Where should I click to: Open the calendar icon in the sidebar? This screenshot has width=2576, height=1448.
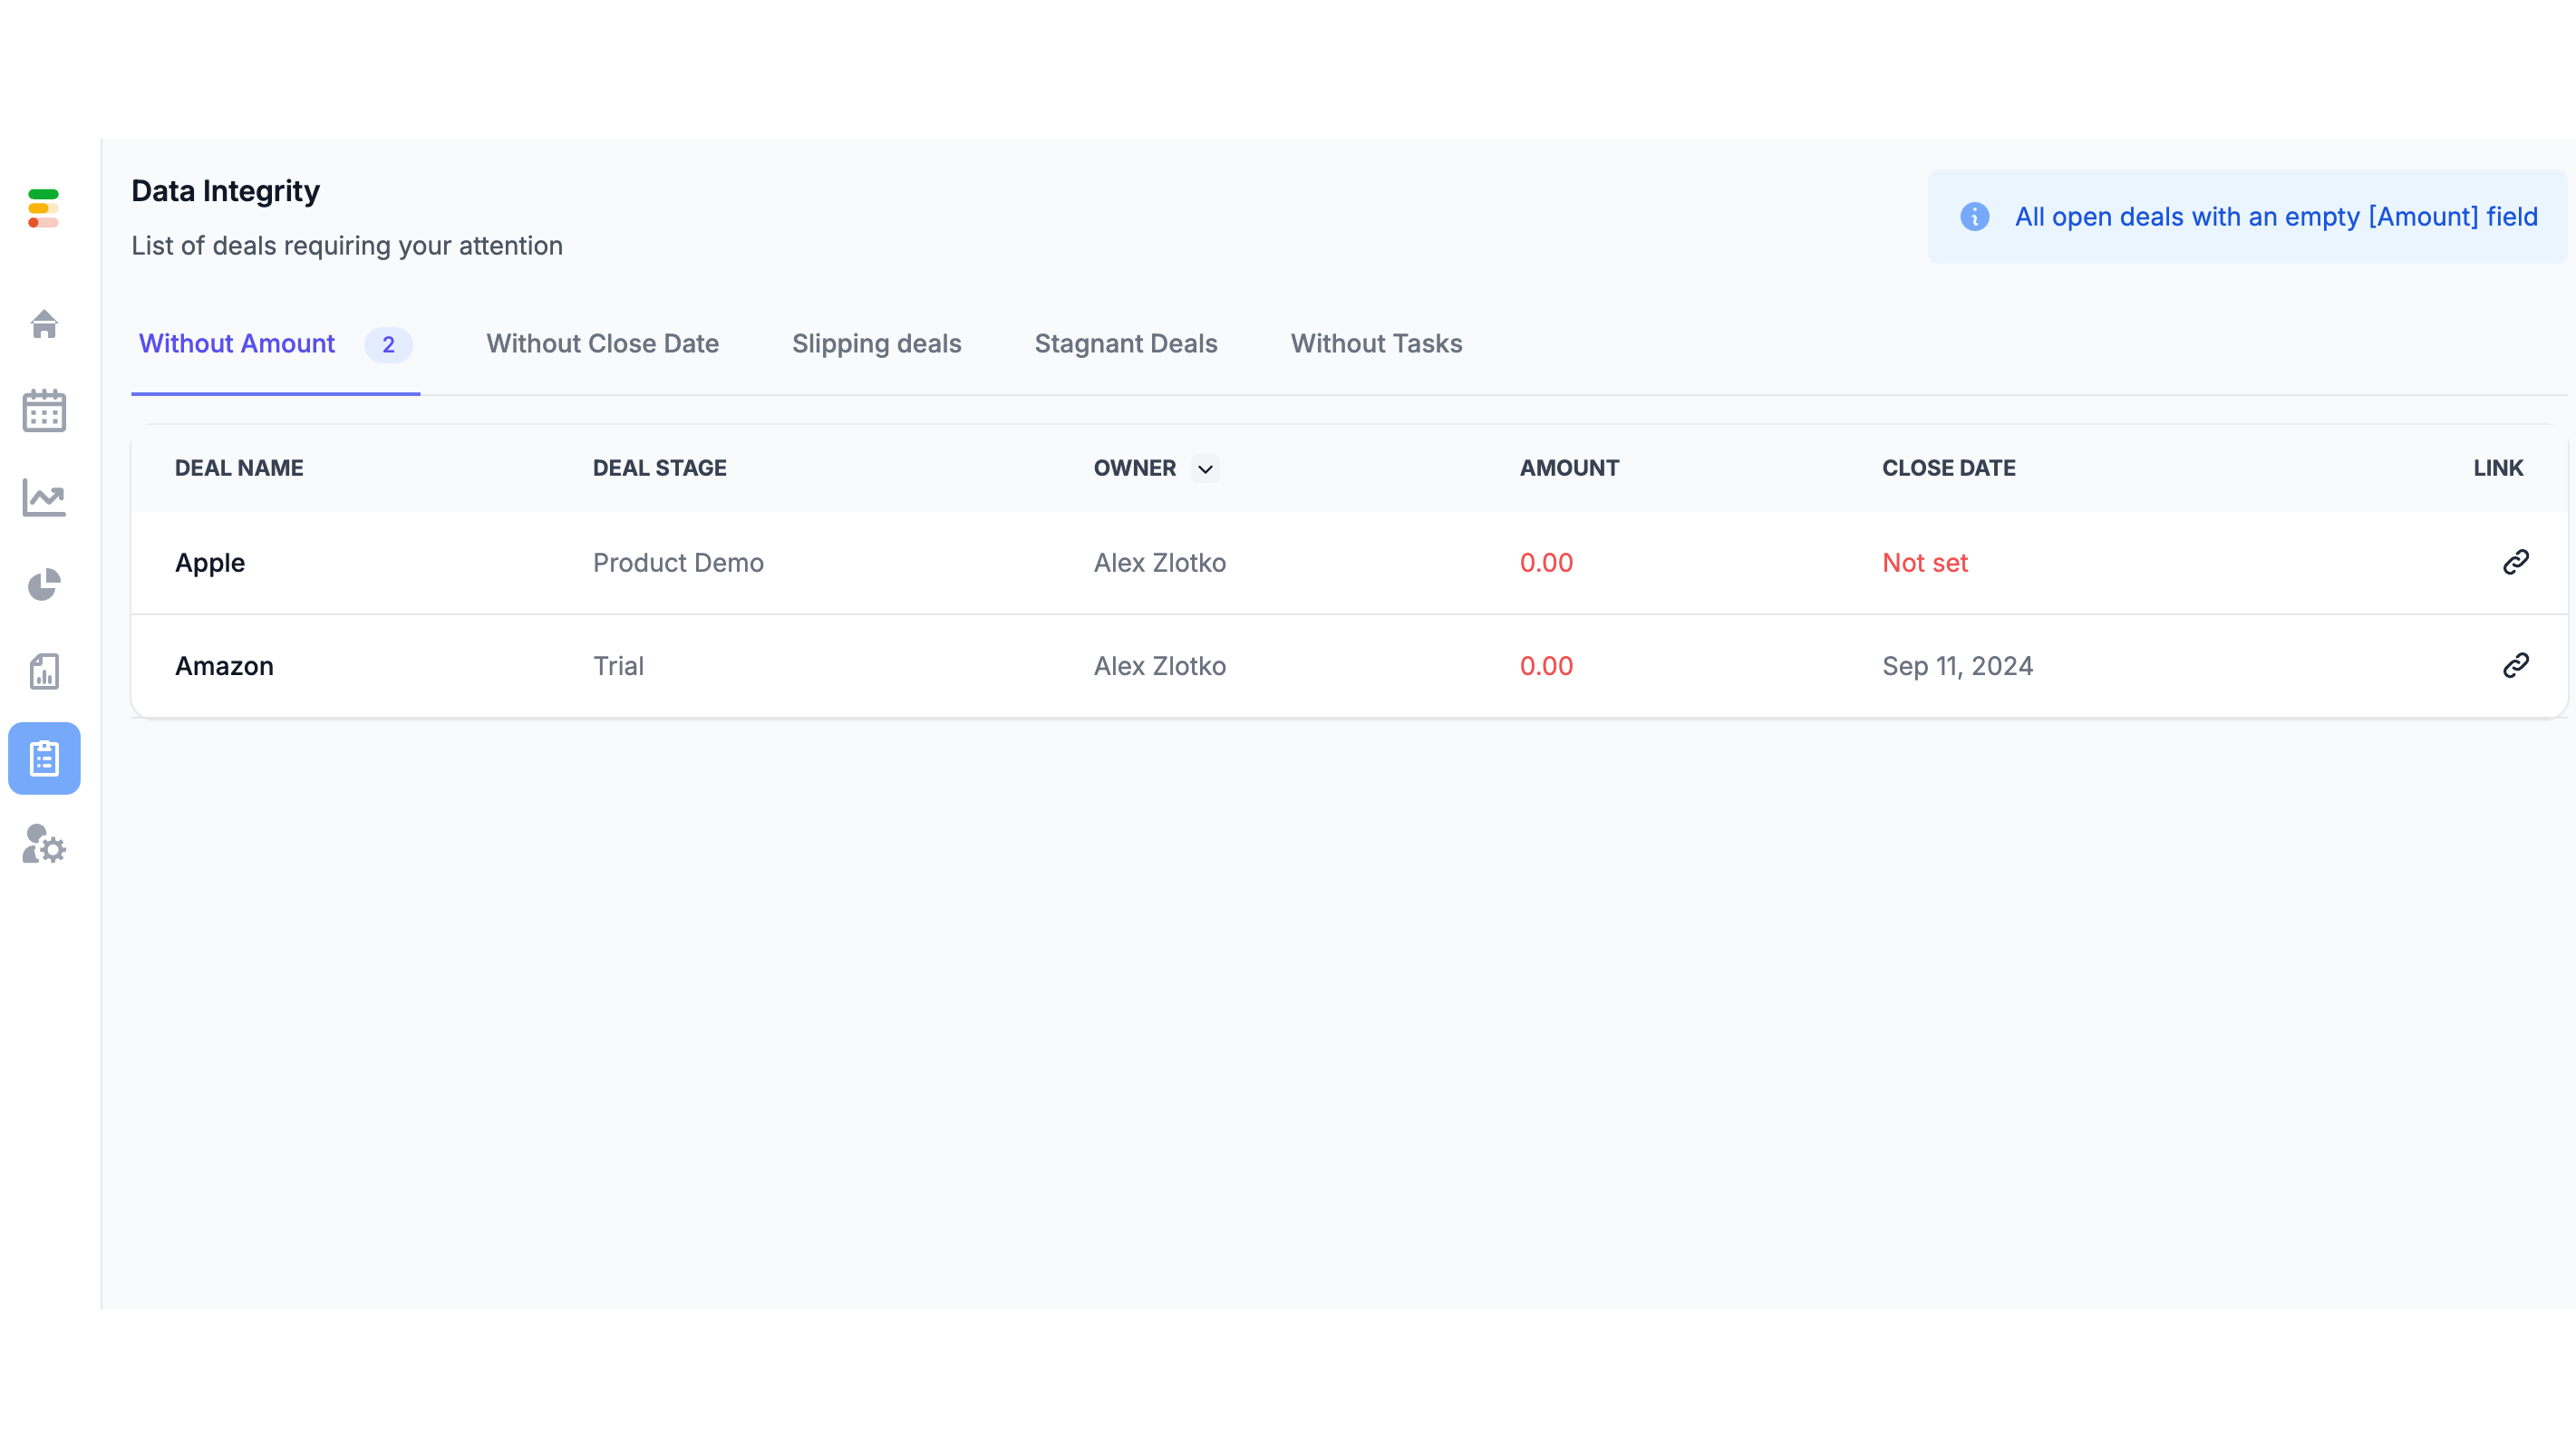(x=44, y=411)
